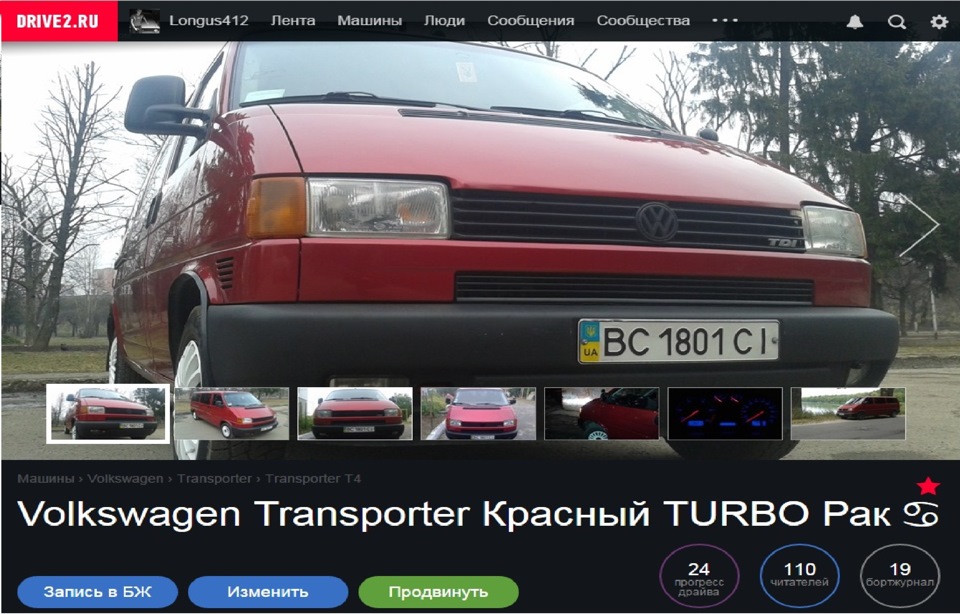Screen dimensions: 960x614
Task: Select the first highlighted van thumbnail
Action: (x=107, y=413)
